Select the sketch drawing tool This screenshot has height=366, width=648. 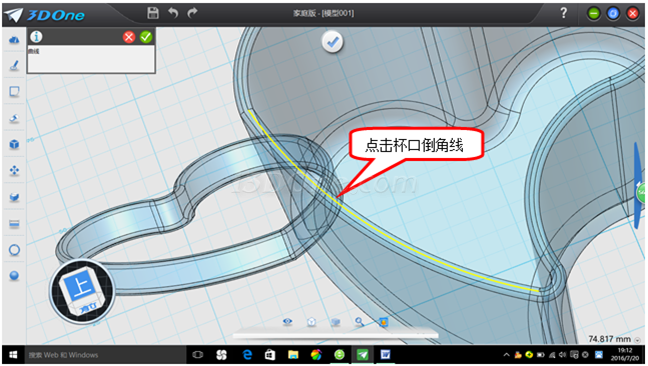click(x=14, y=65)
